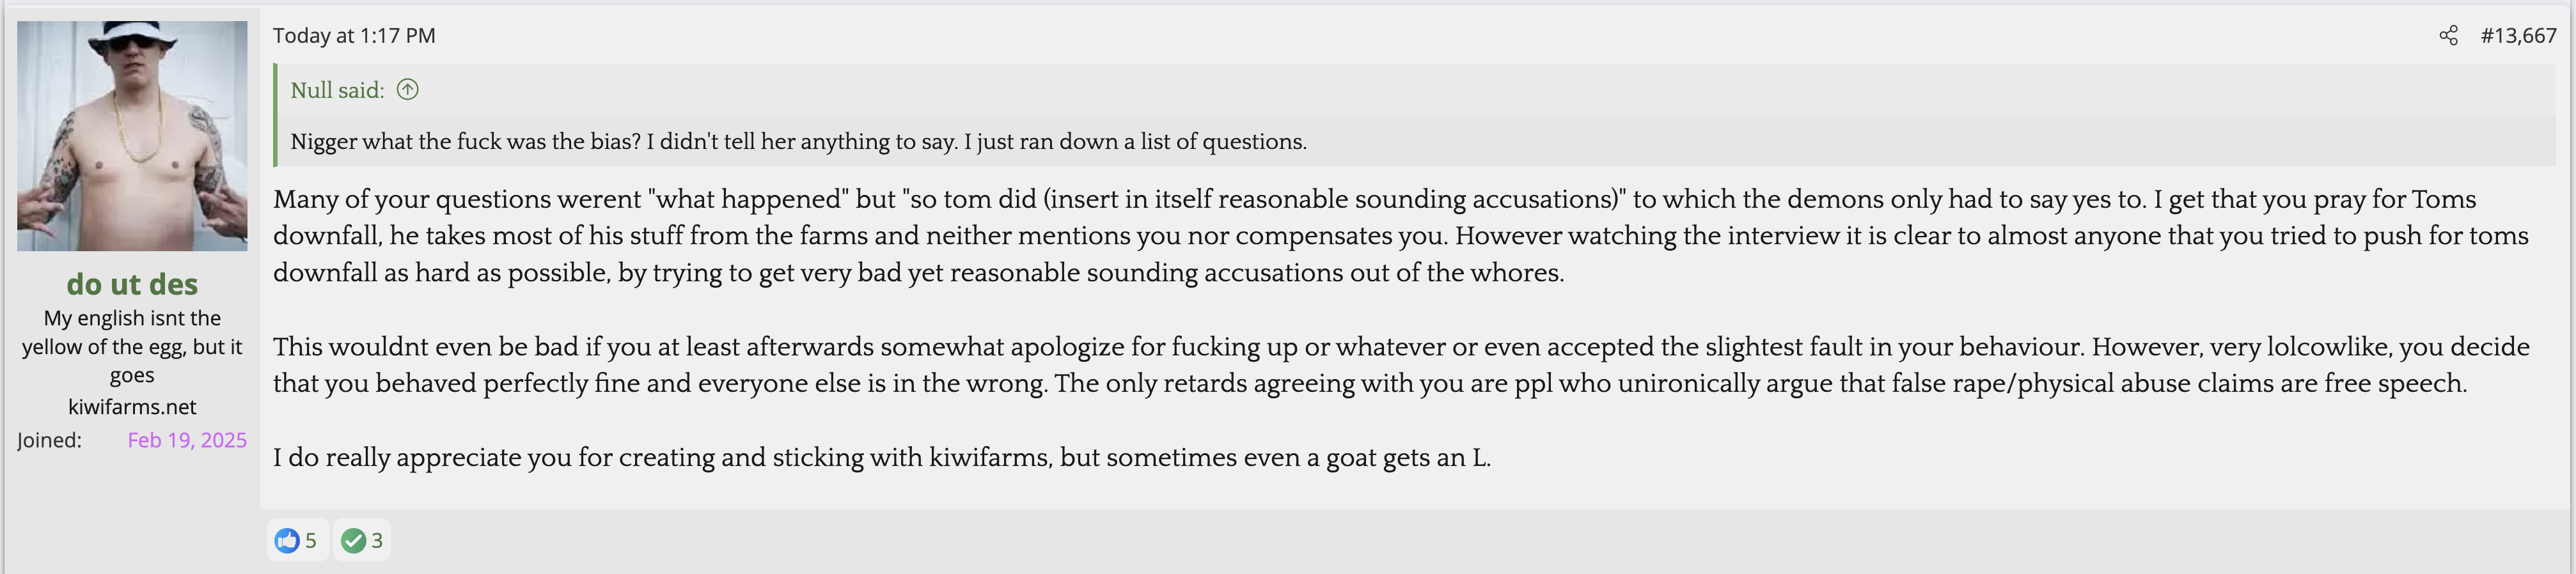Viewport: 2576px width, 574px height.
Task: Click the Agree reaction count "3"
Action: point(377,541)
